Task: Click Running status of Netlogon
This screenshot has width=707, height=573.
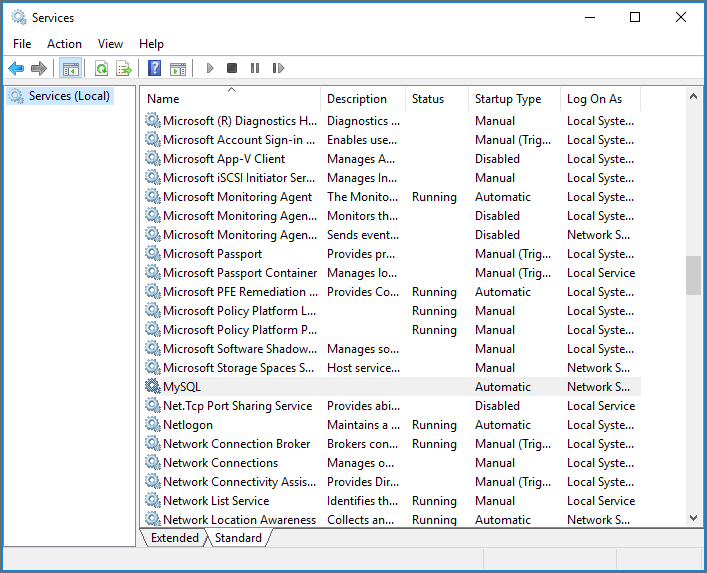Action: click(434, 425)
